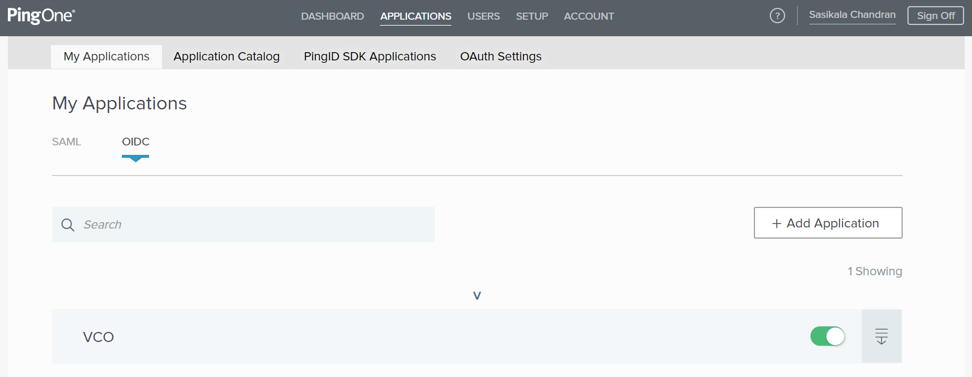
Task: Select the OIDC sub-tab
Action: click(136, 142)
